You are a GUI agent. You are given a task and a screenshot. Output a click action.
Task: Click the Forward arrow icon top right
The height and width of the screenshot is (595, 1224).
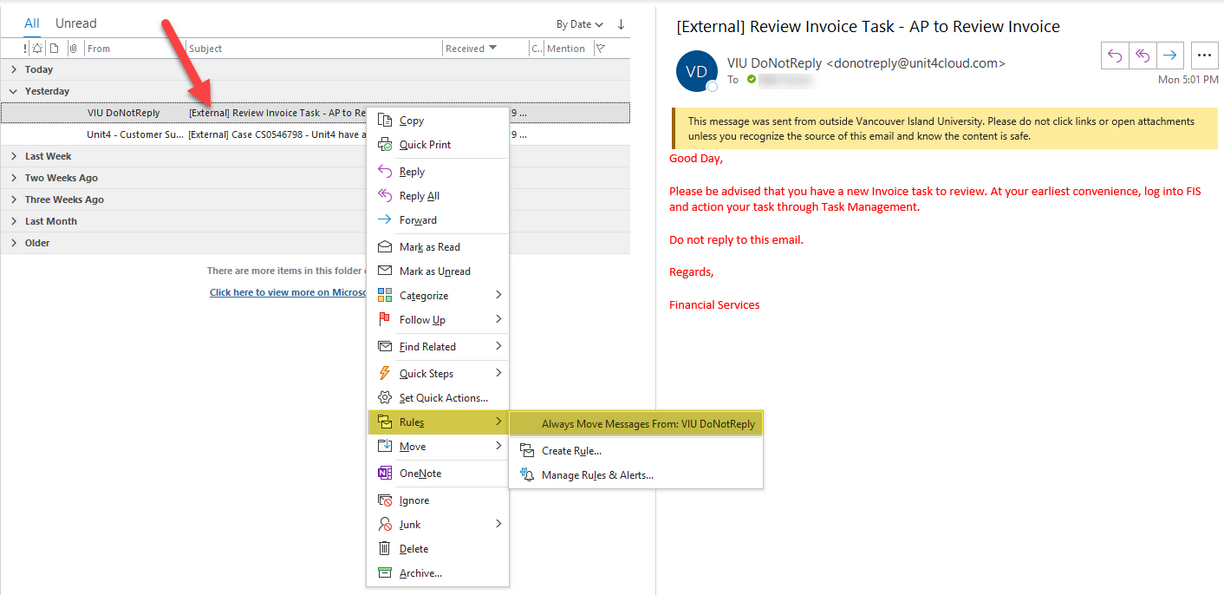click(x=1168, y=55)
